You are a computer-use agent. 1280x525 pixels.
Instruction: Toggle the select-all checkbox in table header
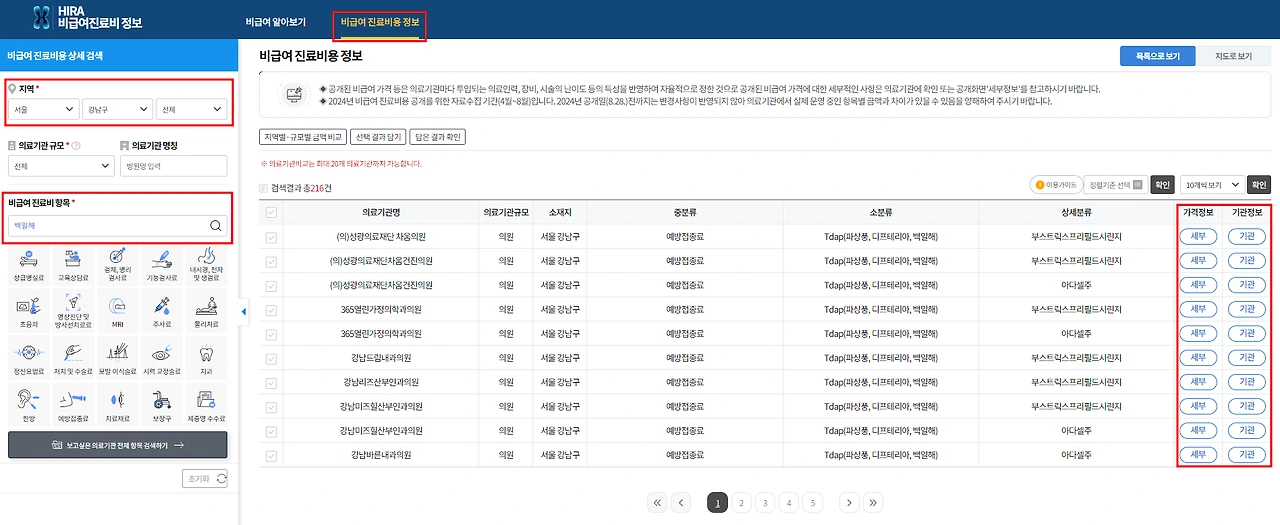(x=271, y=212)
